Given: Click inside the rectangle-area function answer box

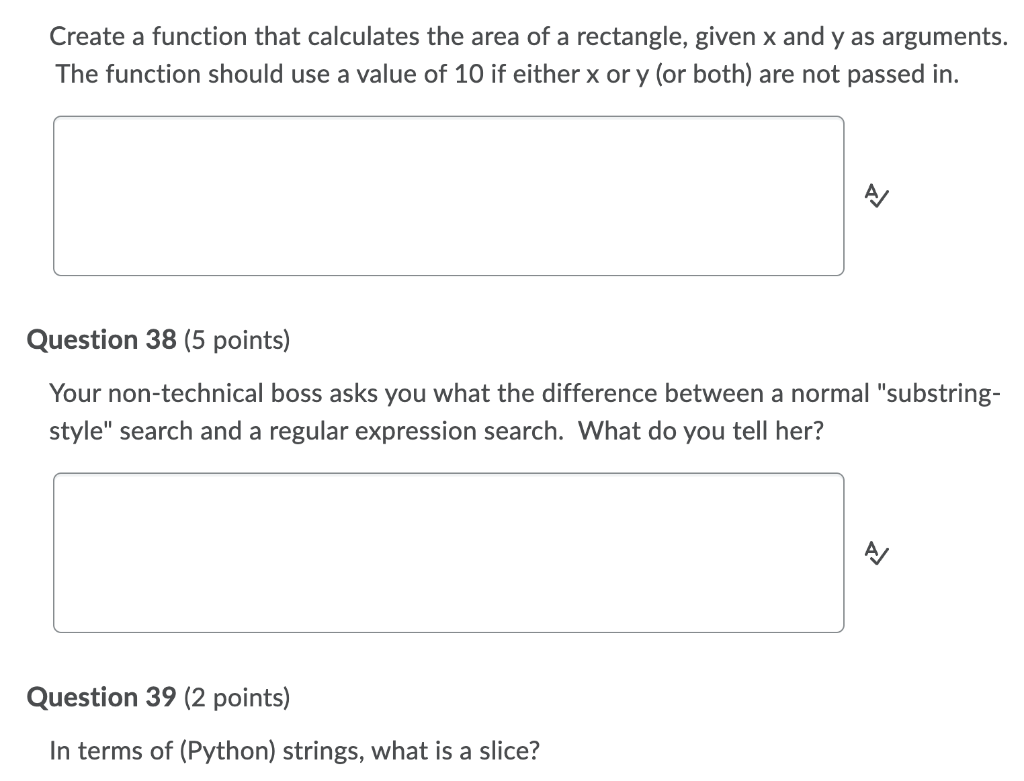Looking at the screenshot, I should [448, 195].
